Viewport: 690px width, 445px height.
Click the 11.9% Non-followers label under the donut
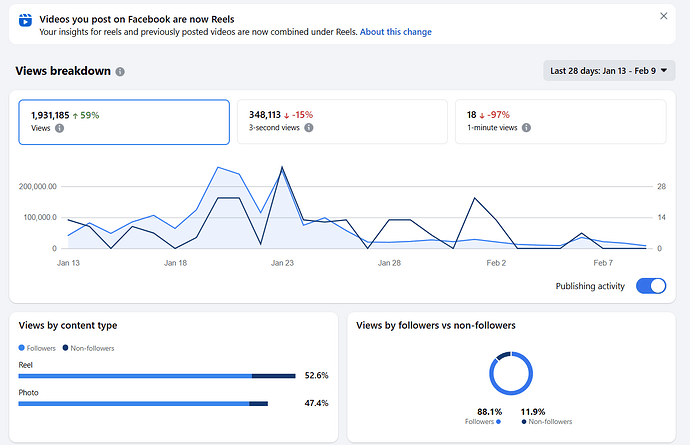[535, 415]
